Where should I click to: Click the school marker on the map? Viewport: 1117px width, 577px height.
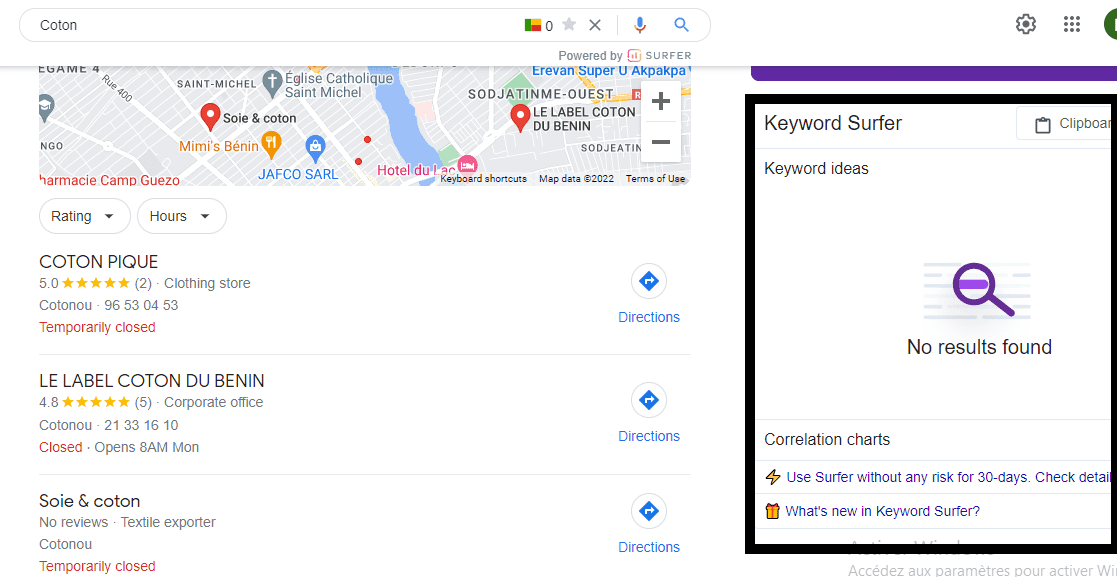46,107
